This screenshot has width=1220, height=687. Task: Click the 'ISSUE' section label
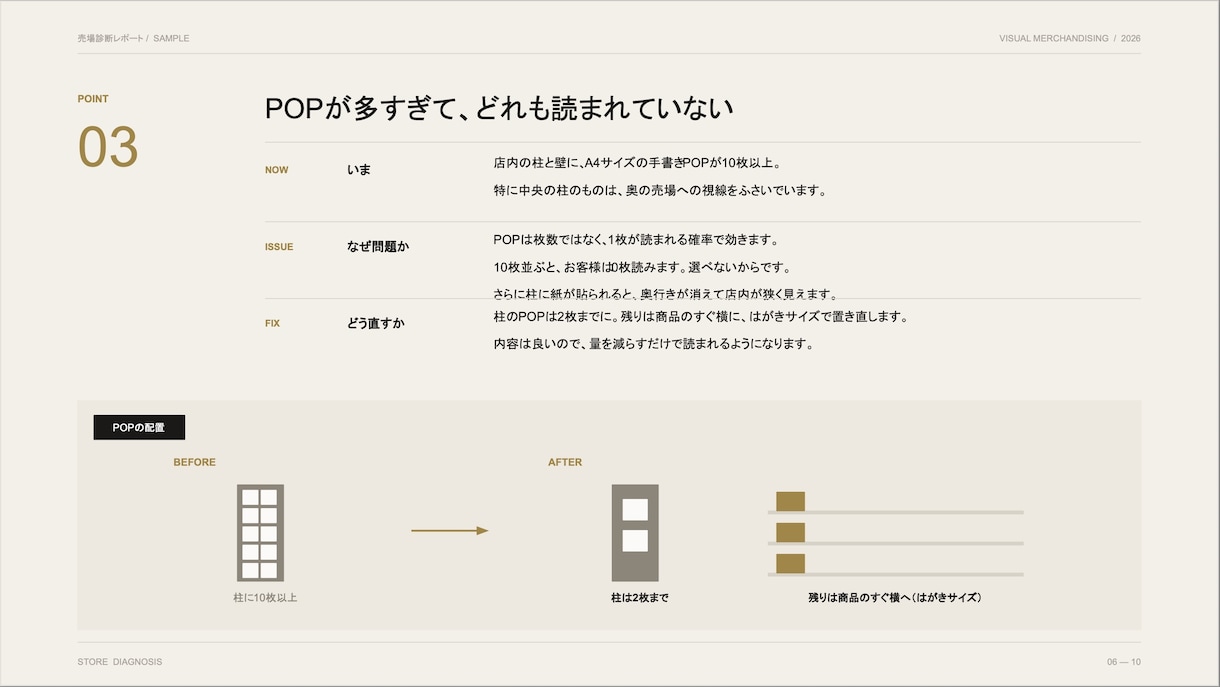tap(279, 247)
